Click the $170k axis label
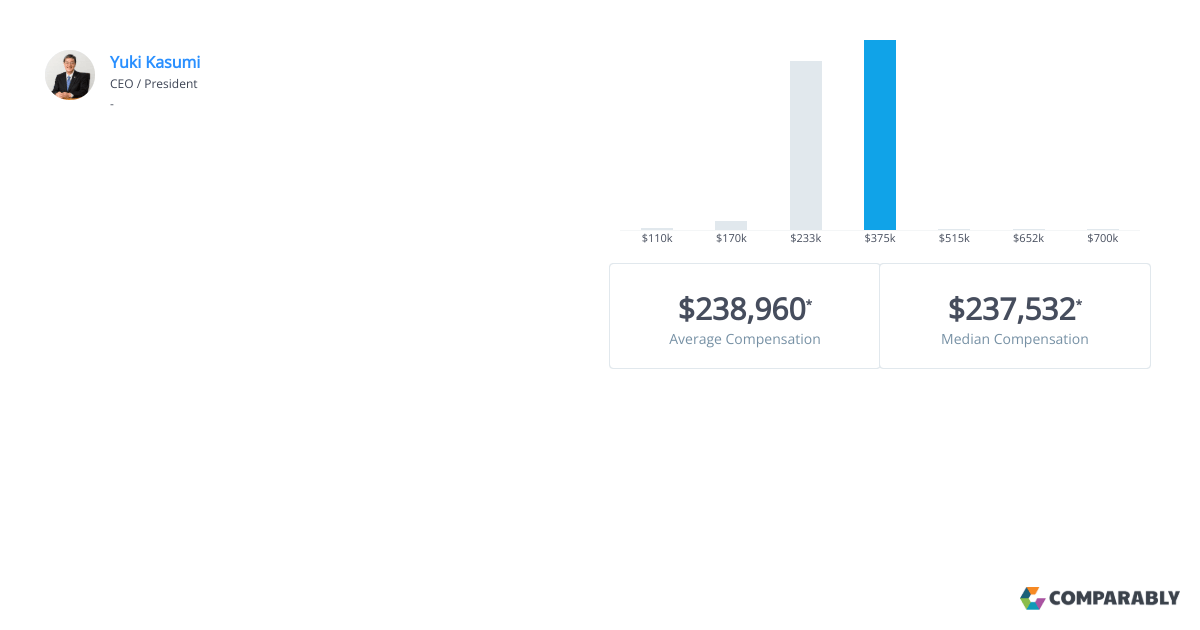 pos(731,238)
